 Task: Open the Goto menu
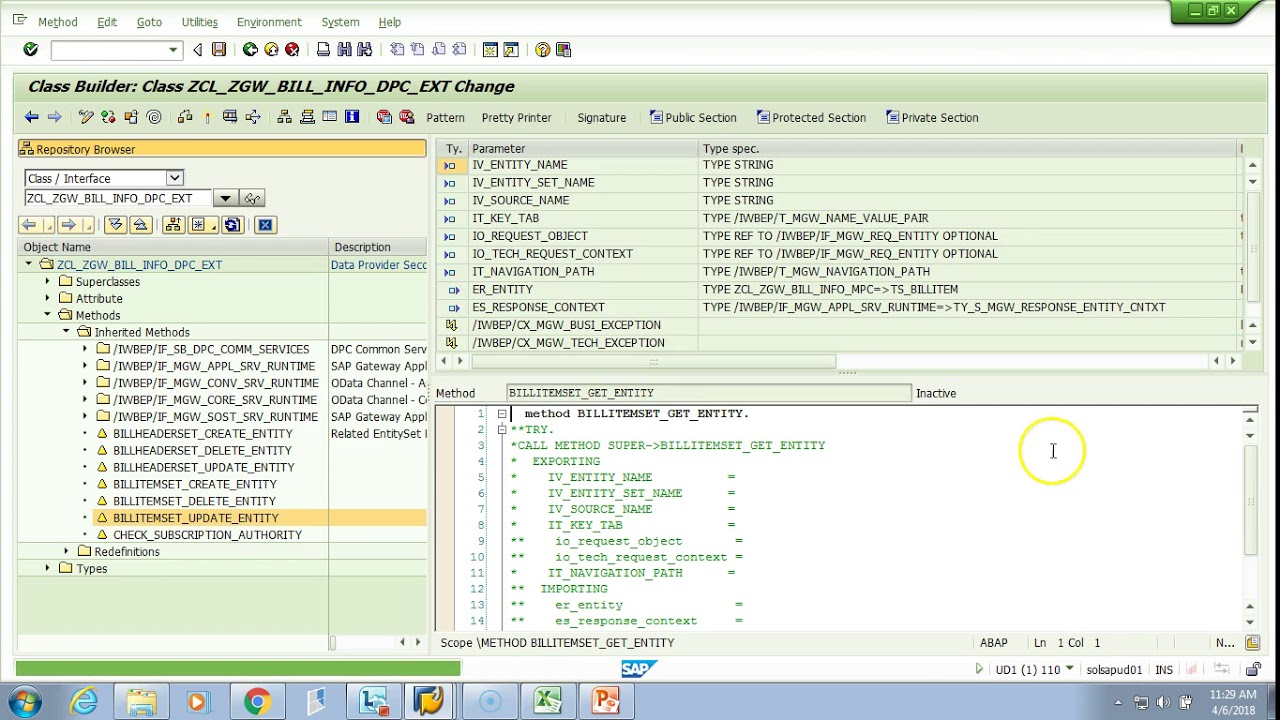pyautogui.click(x=149, y=22)
